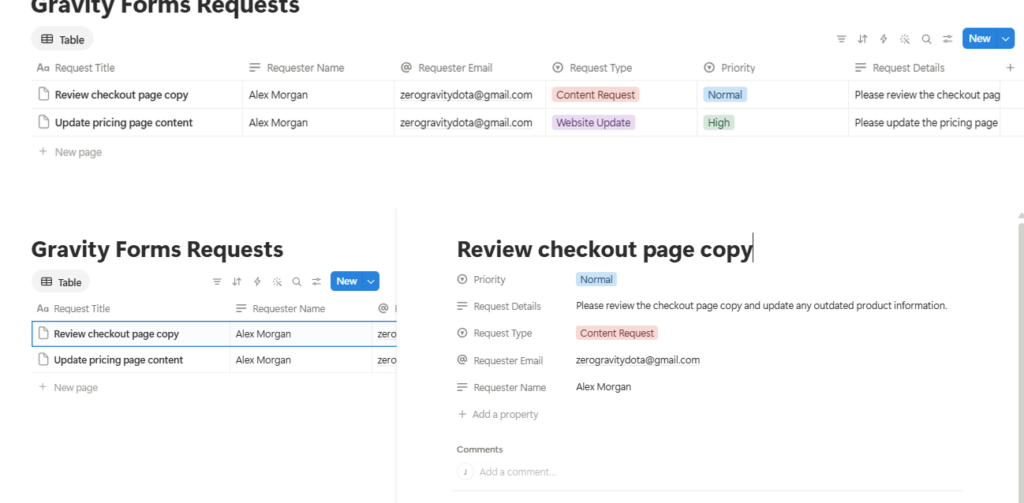Select the Table view tab in the upper database
This screenshot has height=503, width=1024.
coord(62,39)
